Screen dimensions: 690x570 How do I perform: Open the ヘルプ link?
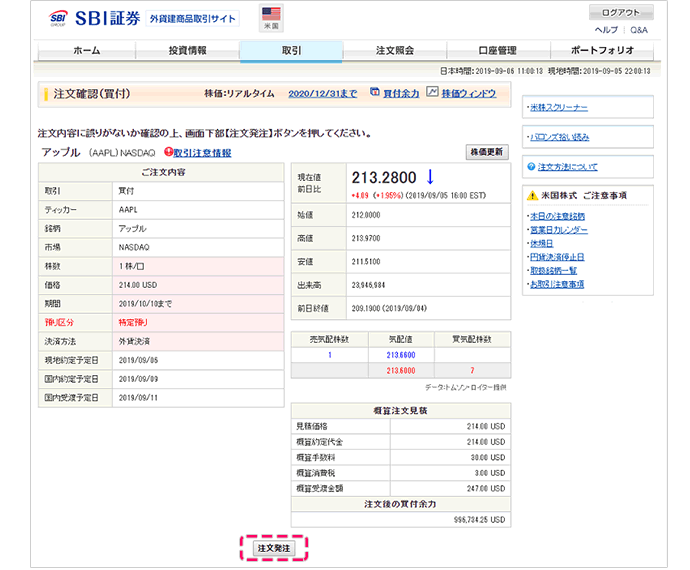pyautogui.click(x=606, y=30)
